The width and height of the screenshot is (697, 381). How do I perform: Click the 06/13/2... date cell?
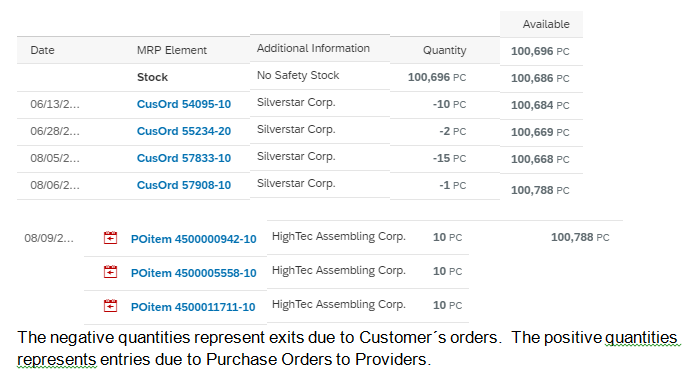point(55,104)
